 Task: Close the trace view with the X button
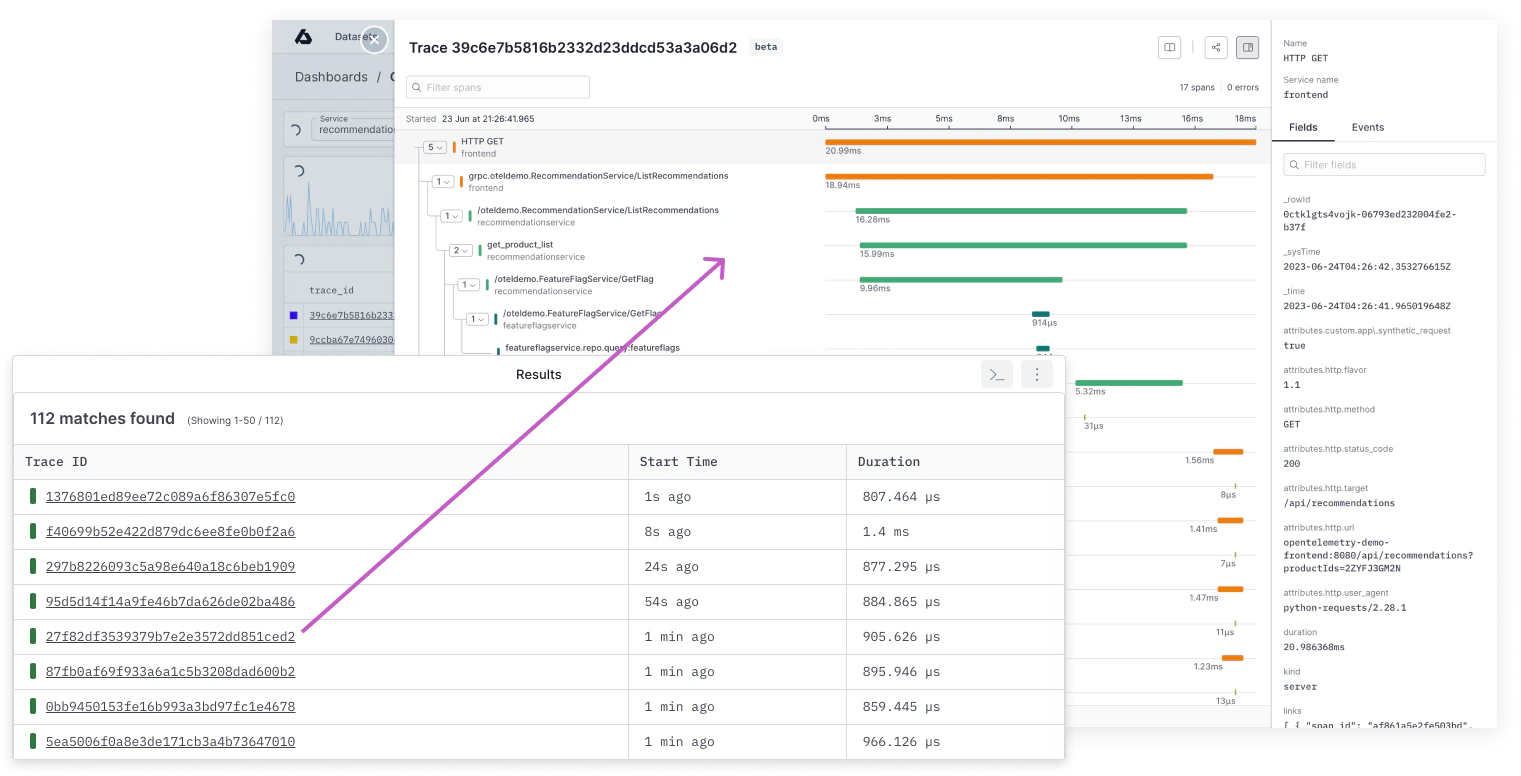374,40
